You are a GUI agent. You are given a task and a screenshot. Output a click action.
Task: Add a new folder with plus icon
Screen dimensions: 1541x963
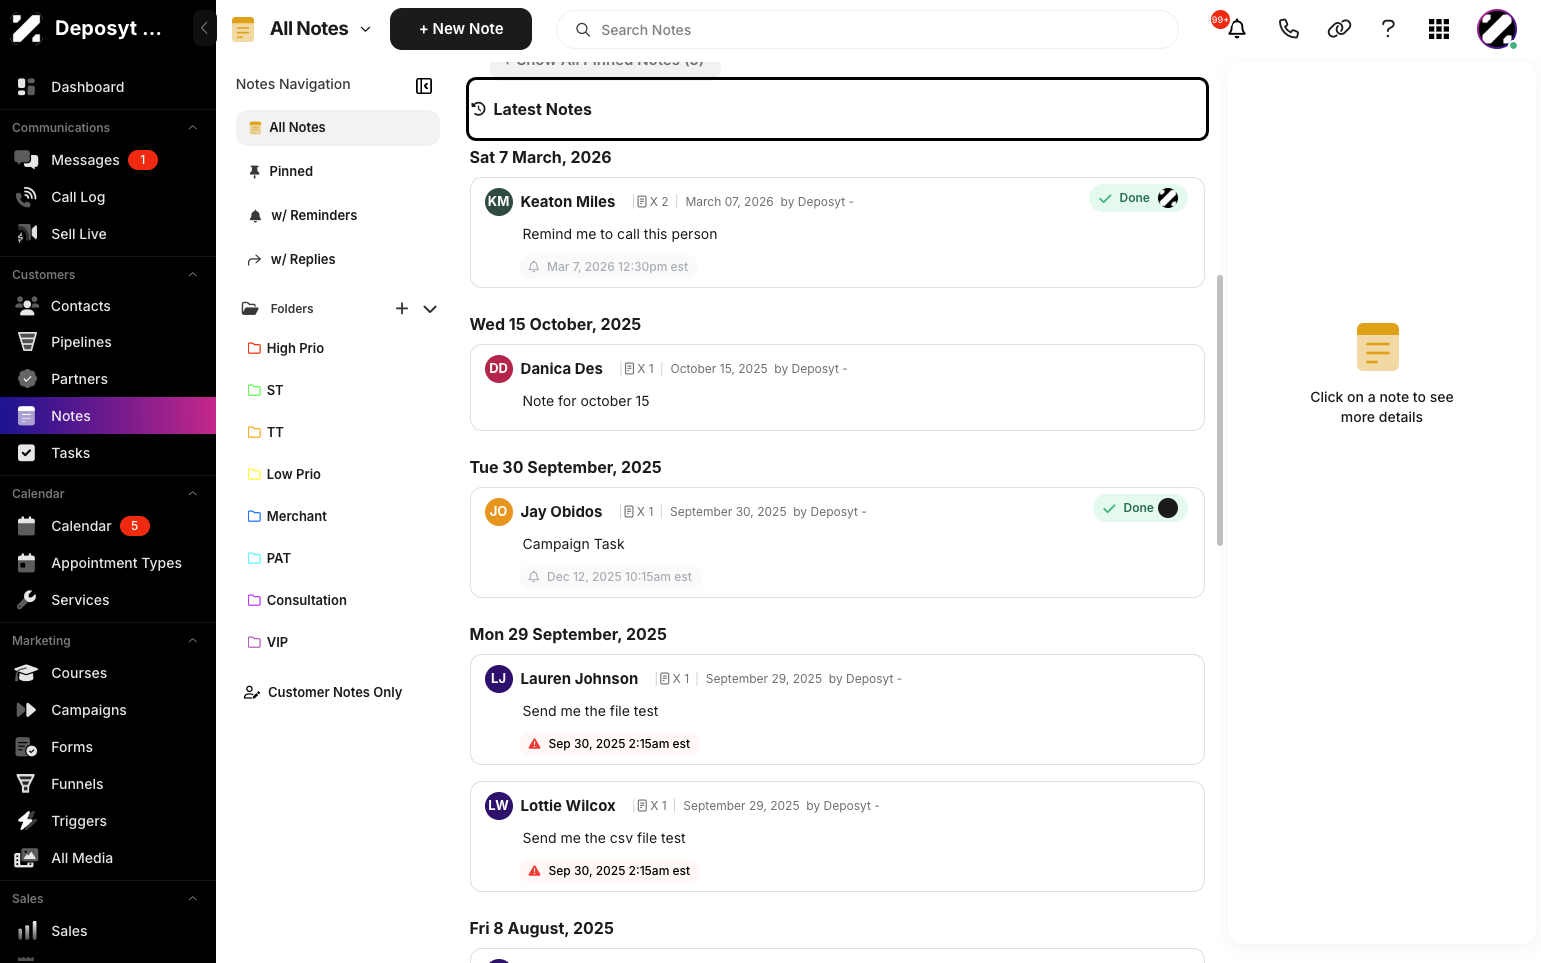(402, 309)
